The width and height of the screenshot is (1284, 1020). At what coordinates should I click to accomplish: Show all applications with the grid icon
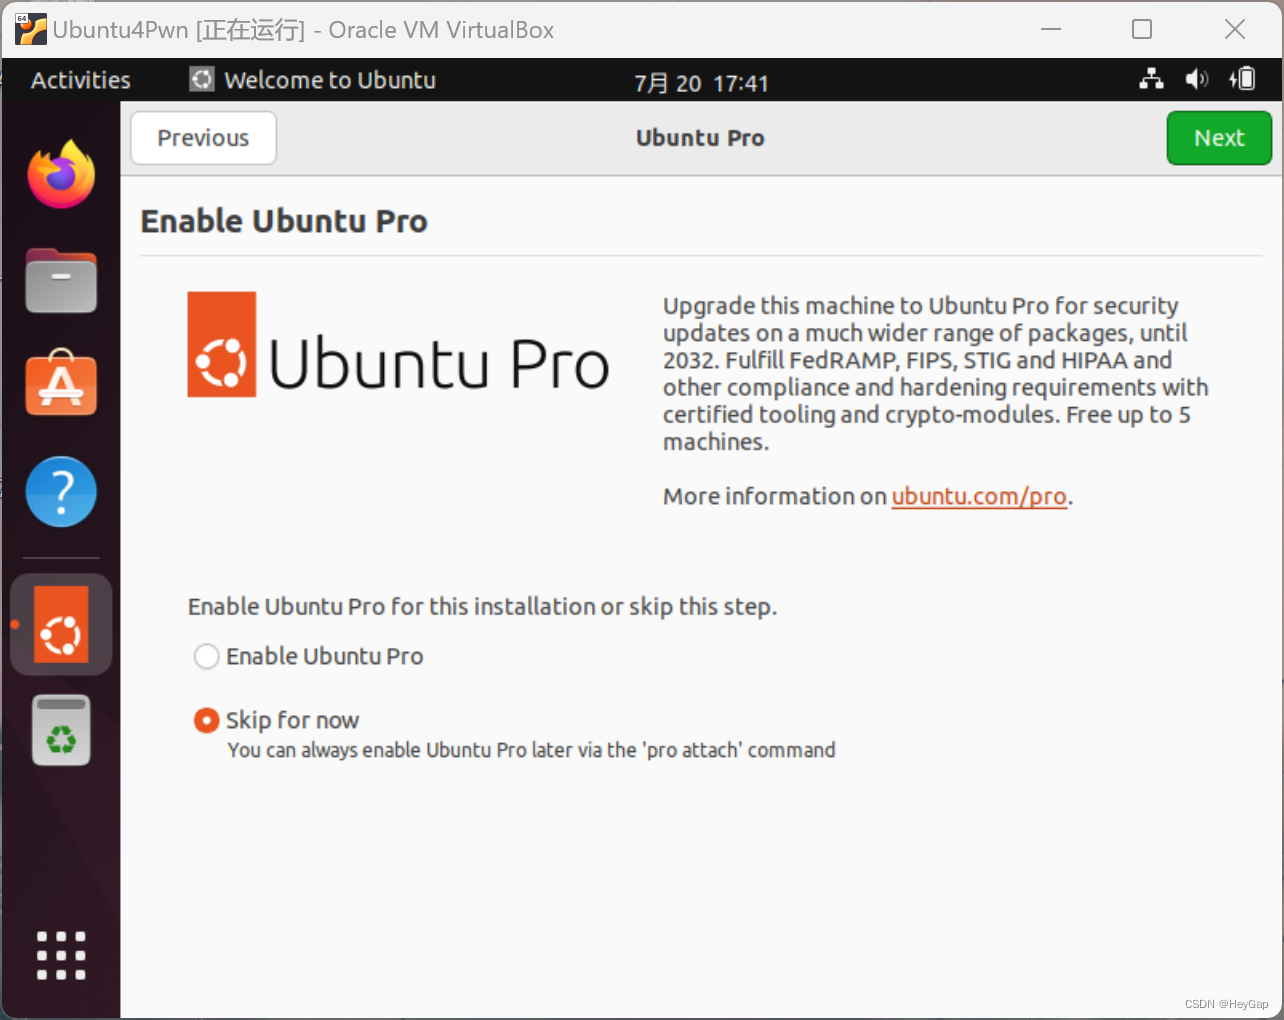(60, 955)
